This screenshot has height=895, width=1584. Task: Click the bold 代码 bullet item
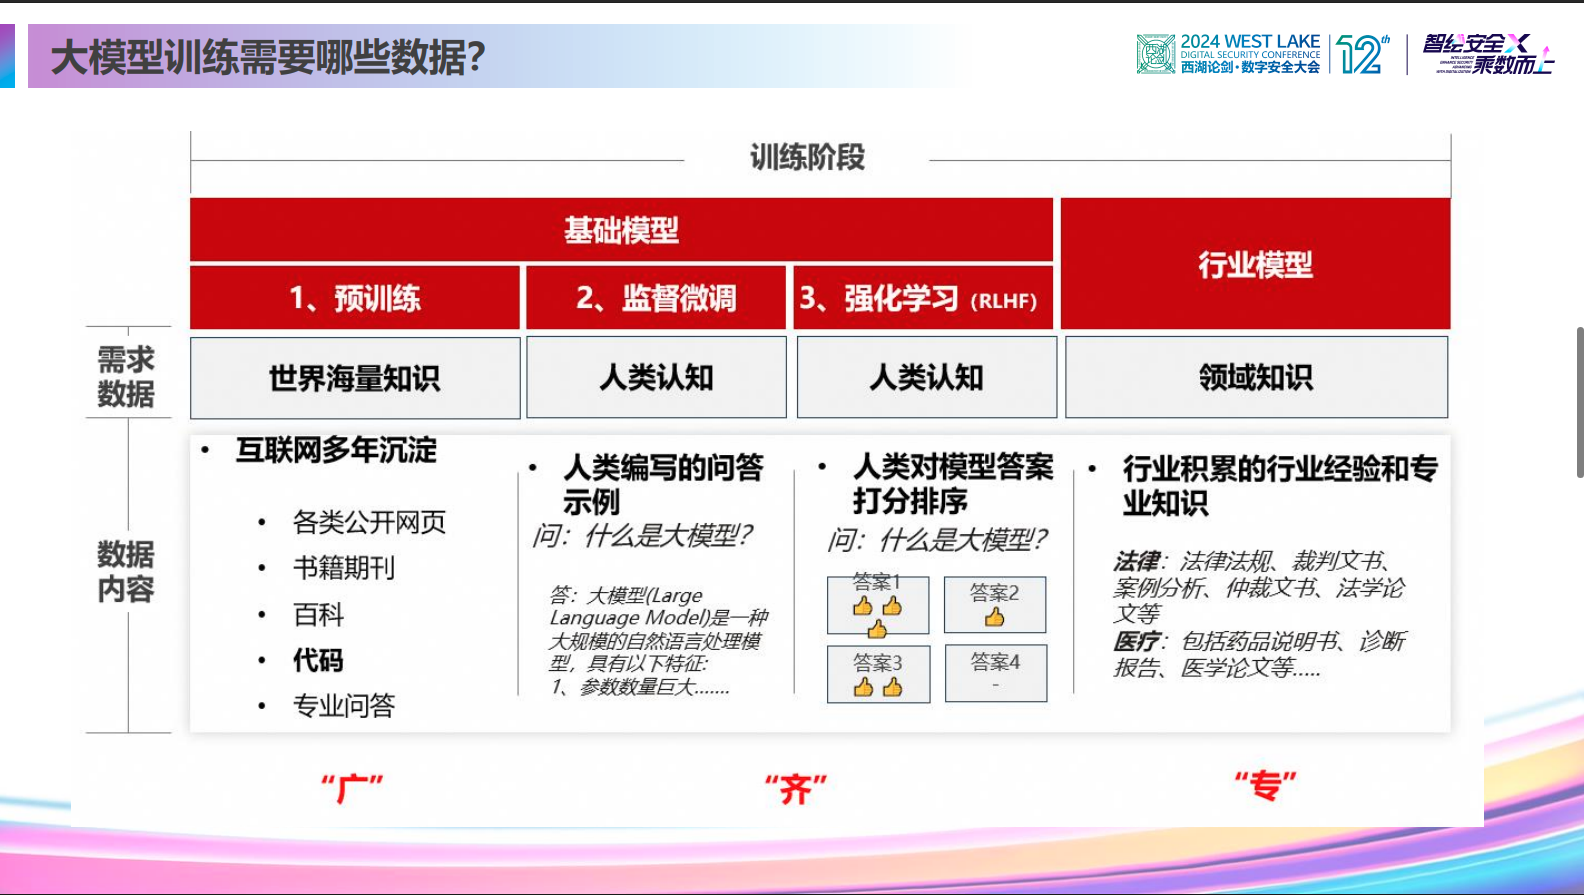tap(318, 660)
